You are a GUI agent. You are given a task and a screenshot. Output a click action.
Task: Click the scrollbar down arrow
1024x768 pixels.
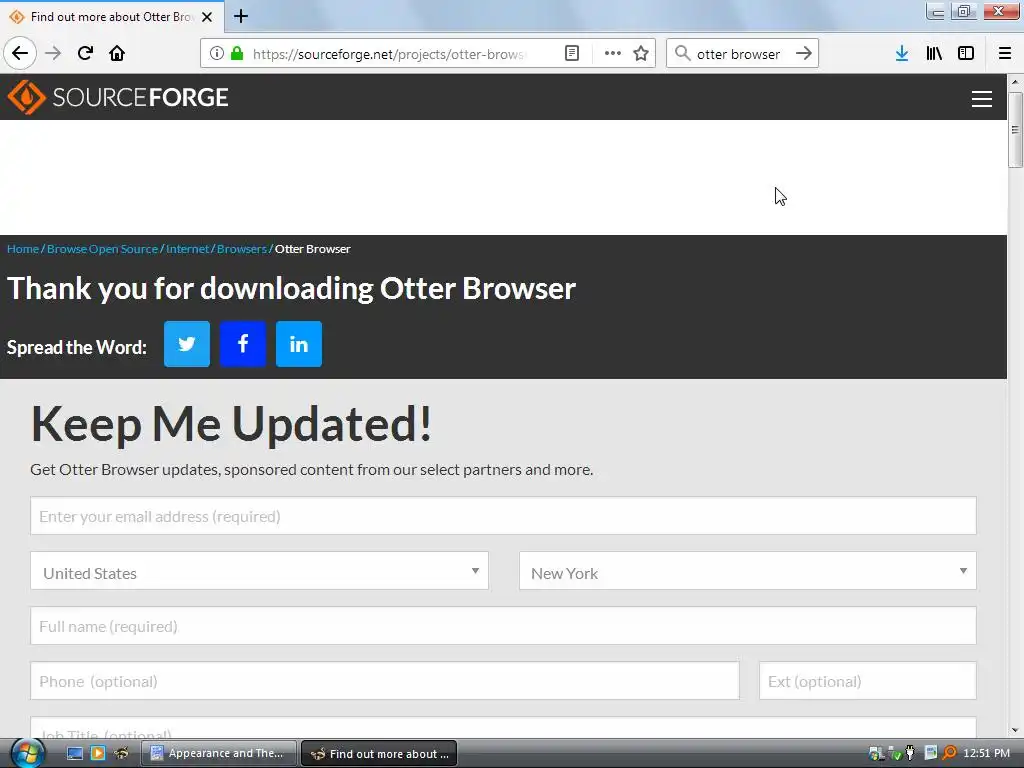pyautogui.click(x=1015, y=730)
